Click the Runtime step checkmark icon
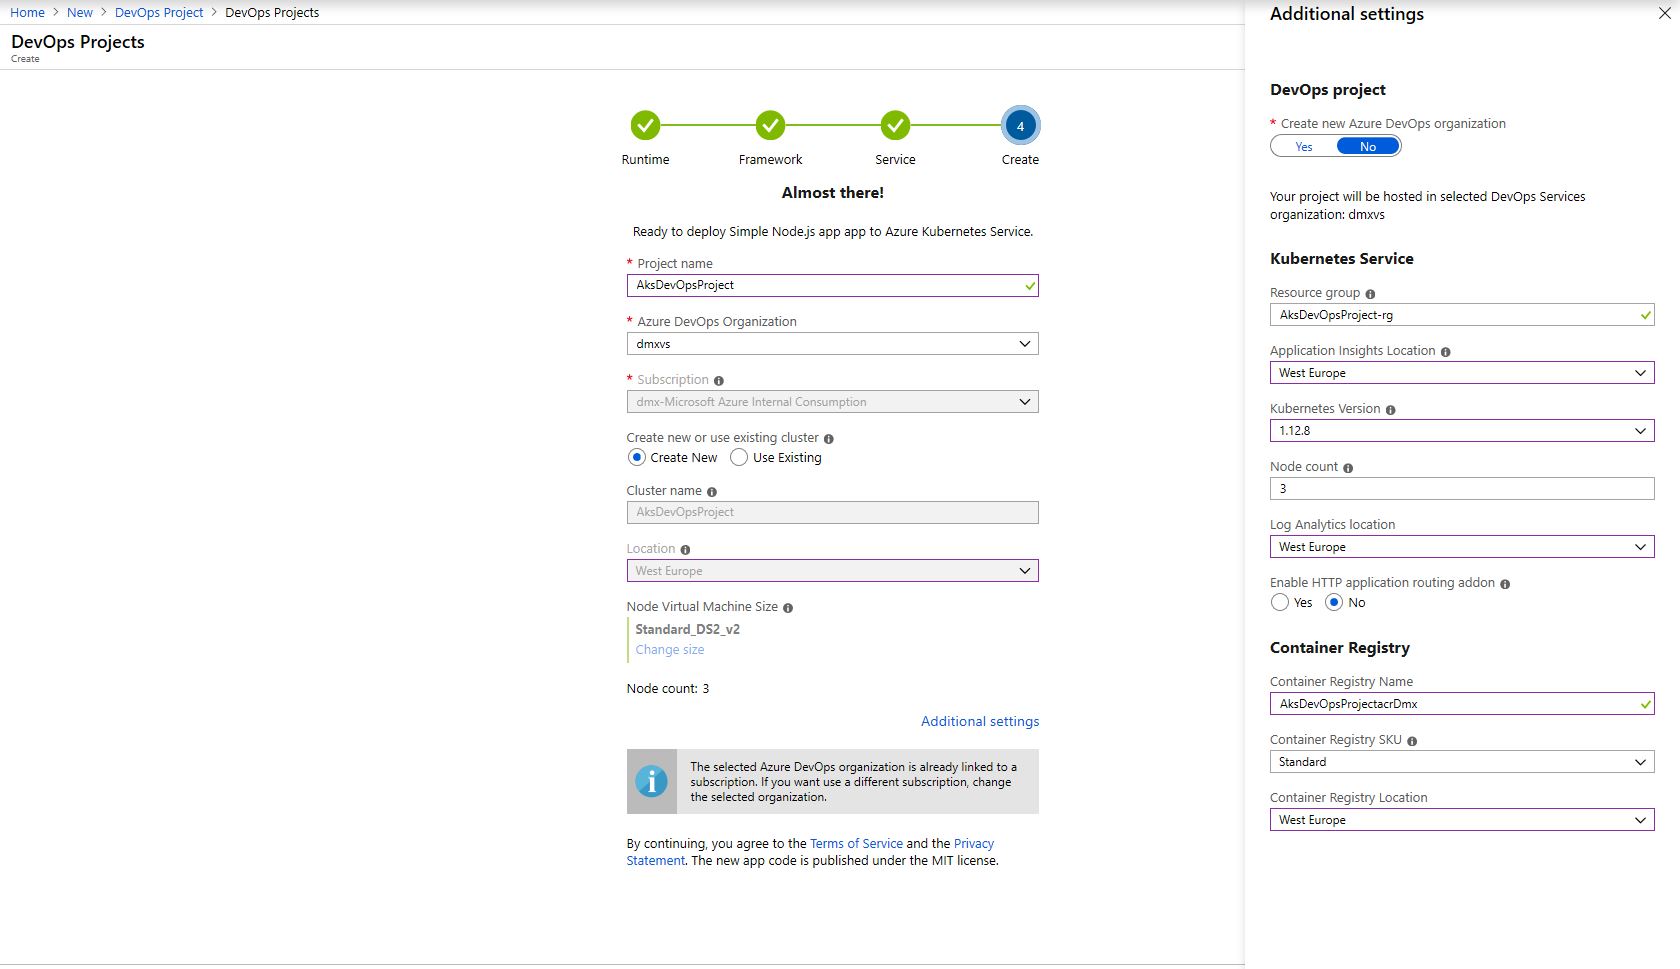 click(x=645, y=126)
